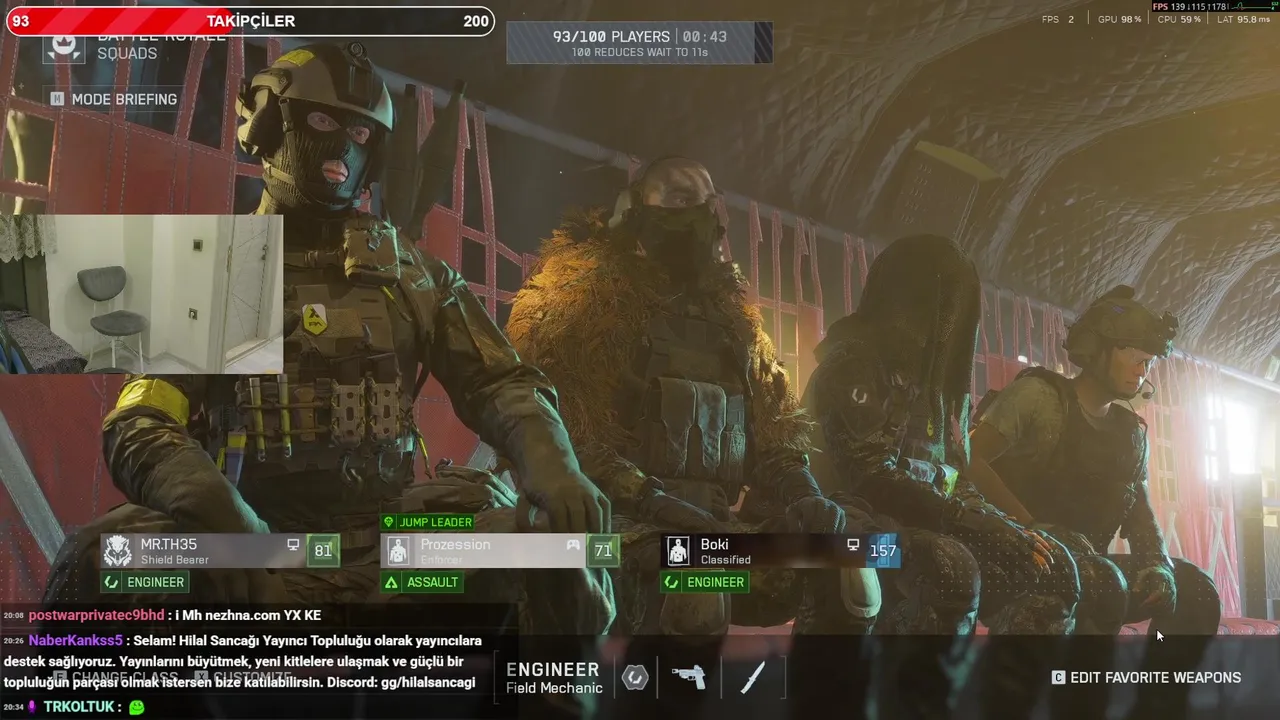
Task: Click the postwarprivatec9bhd chat username
Action: tap(96, 615)
